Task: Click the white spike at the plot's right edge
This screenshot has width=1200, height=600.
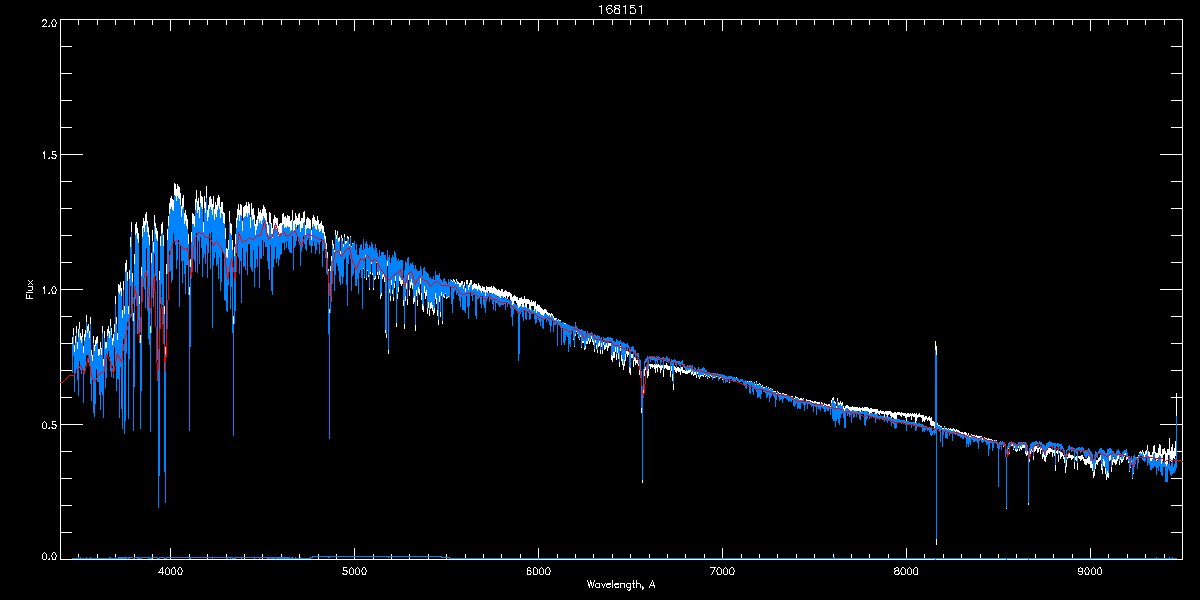Action: (x=1177, y=400)
